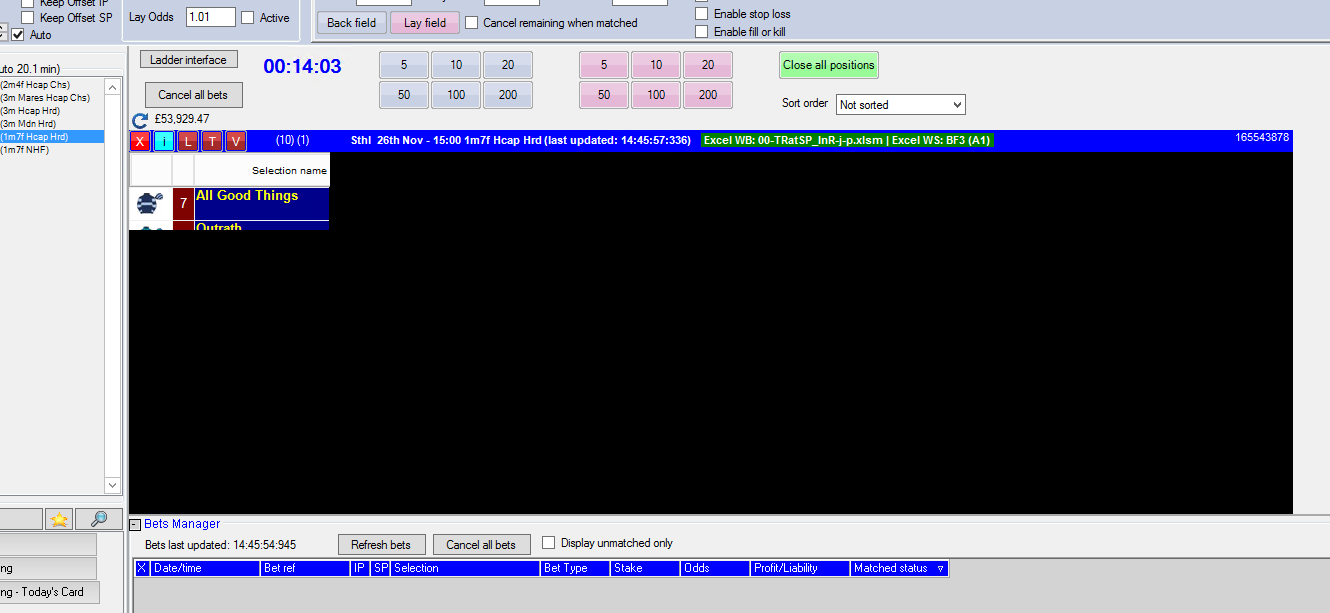Click the Selection column header in Bets Manager

coord(465,568)
